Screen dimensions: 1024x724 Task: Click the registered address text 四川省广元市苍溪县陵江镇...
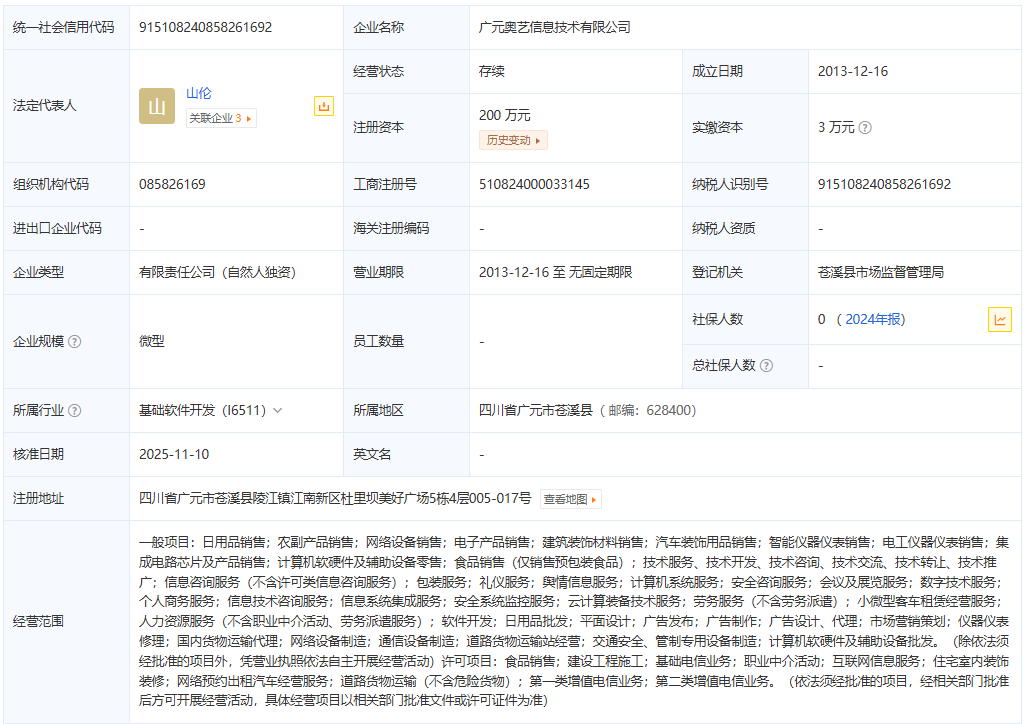pos(215,499)
